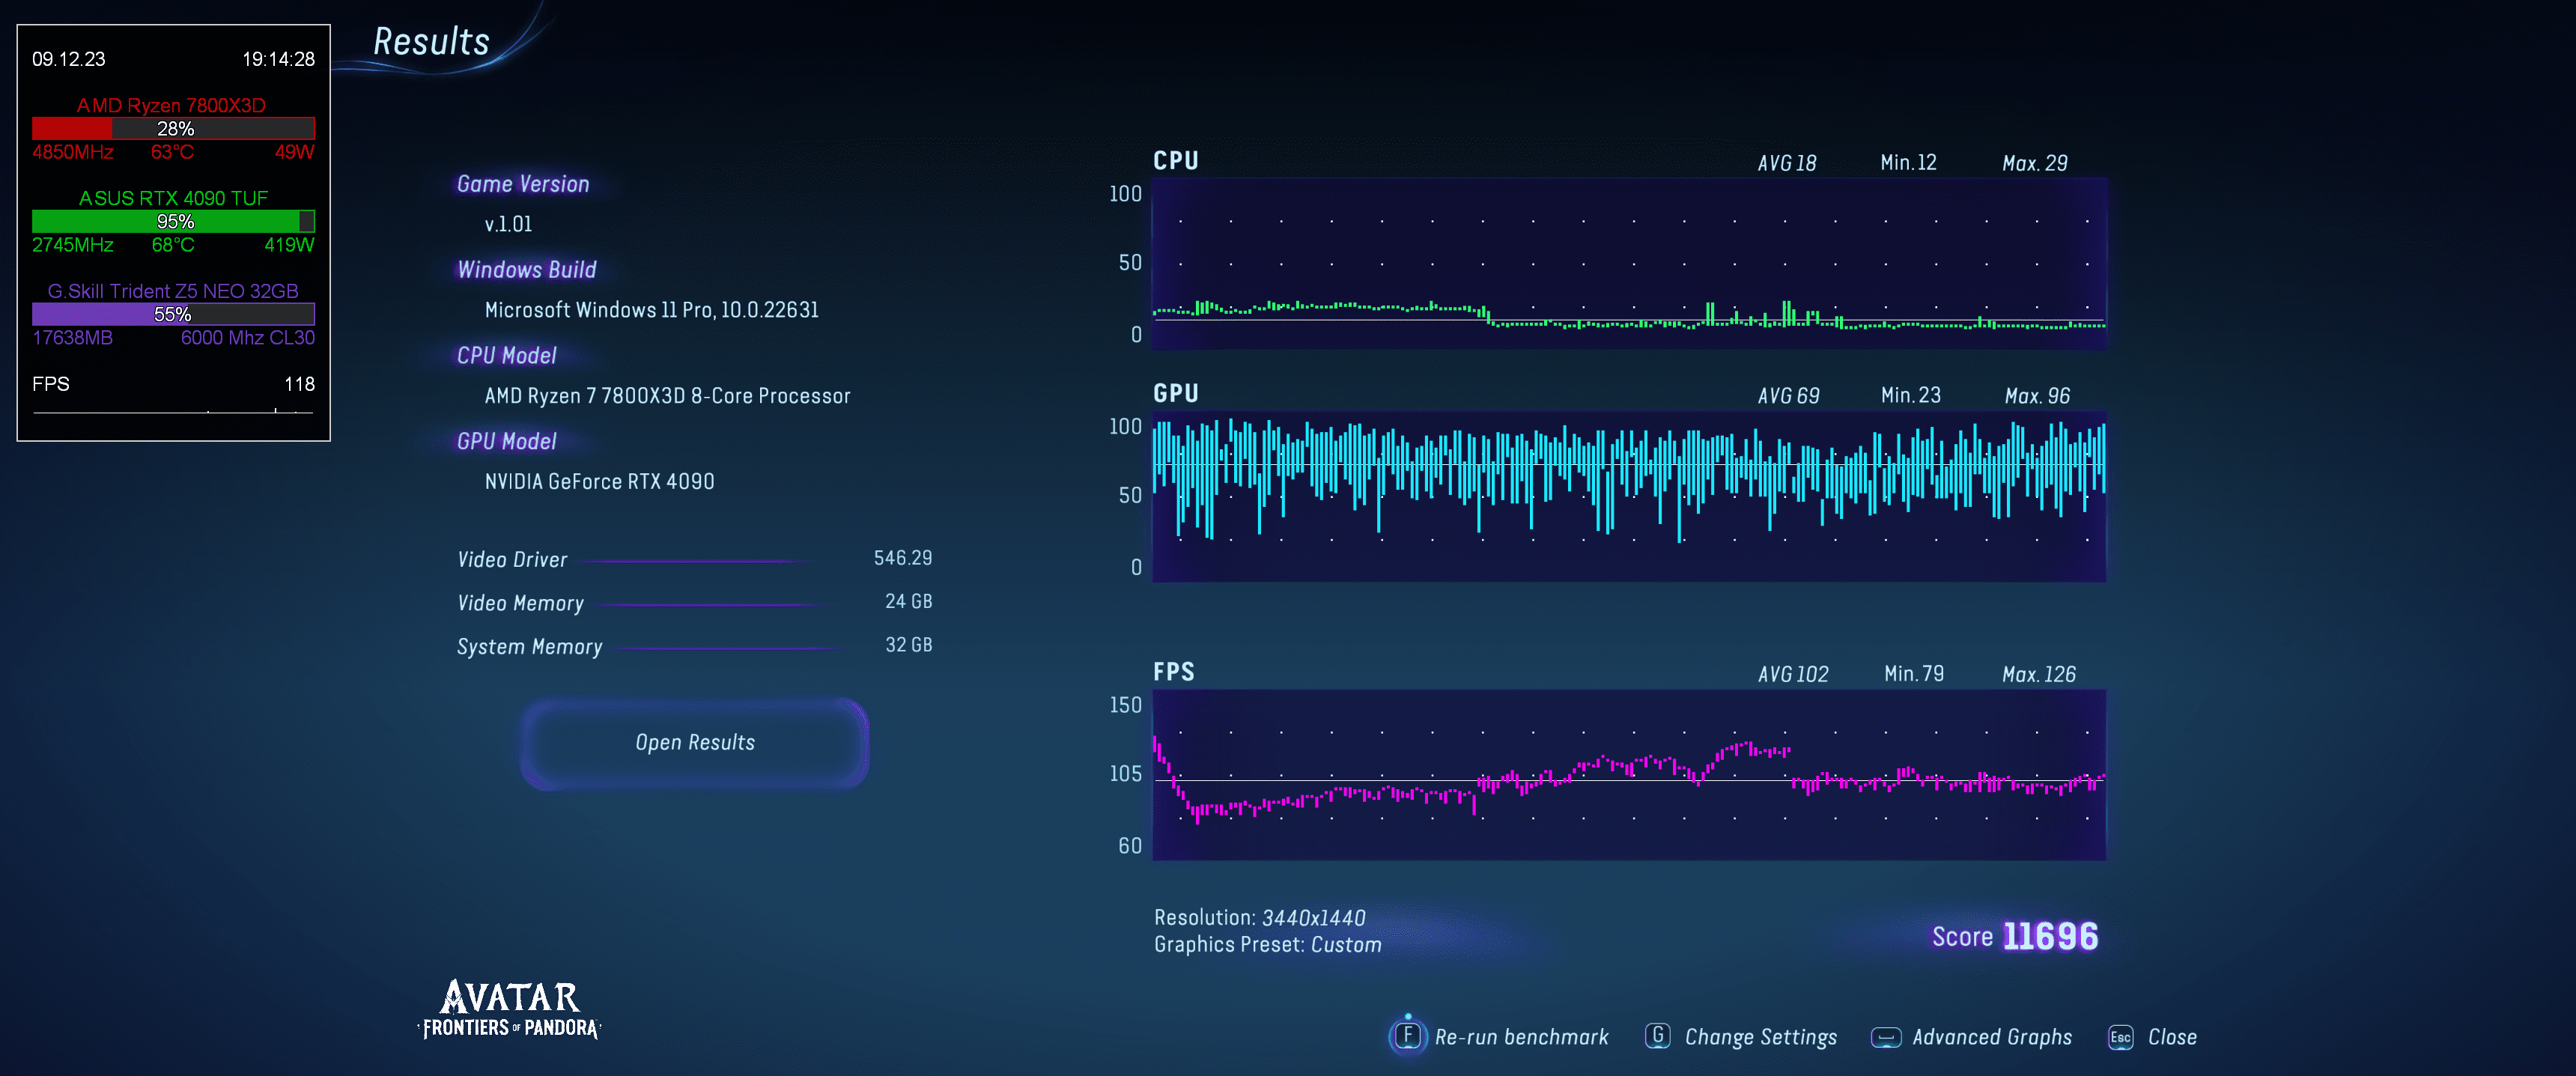Click the 4850MHz CPU clock reading
The height and width of the screenshot is (1076, 2576).
(72, 152)
